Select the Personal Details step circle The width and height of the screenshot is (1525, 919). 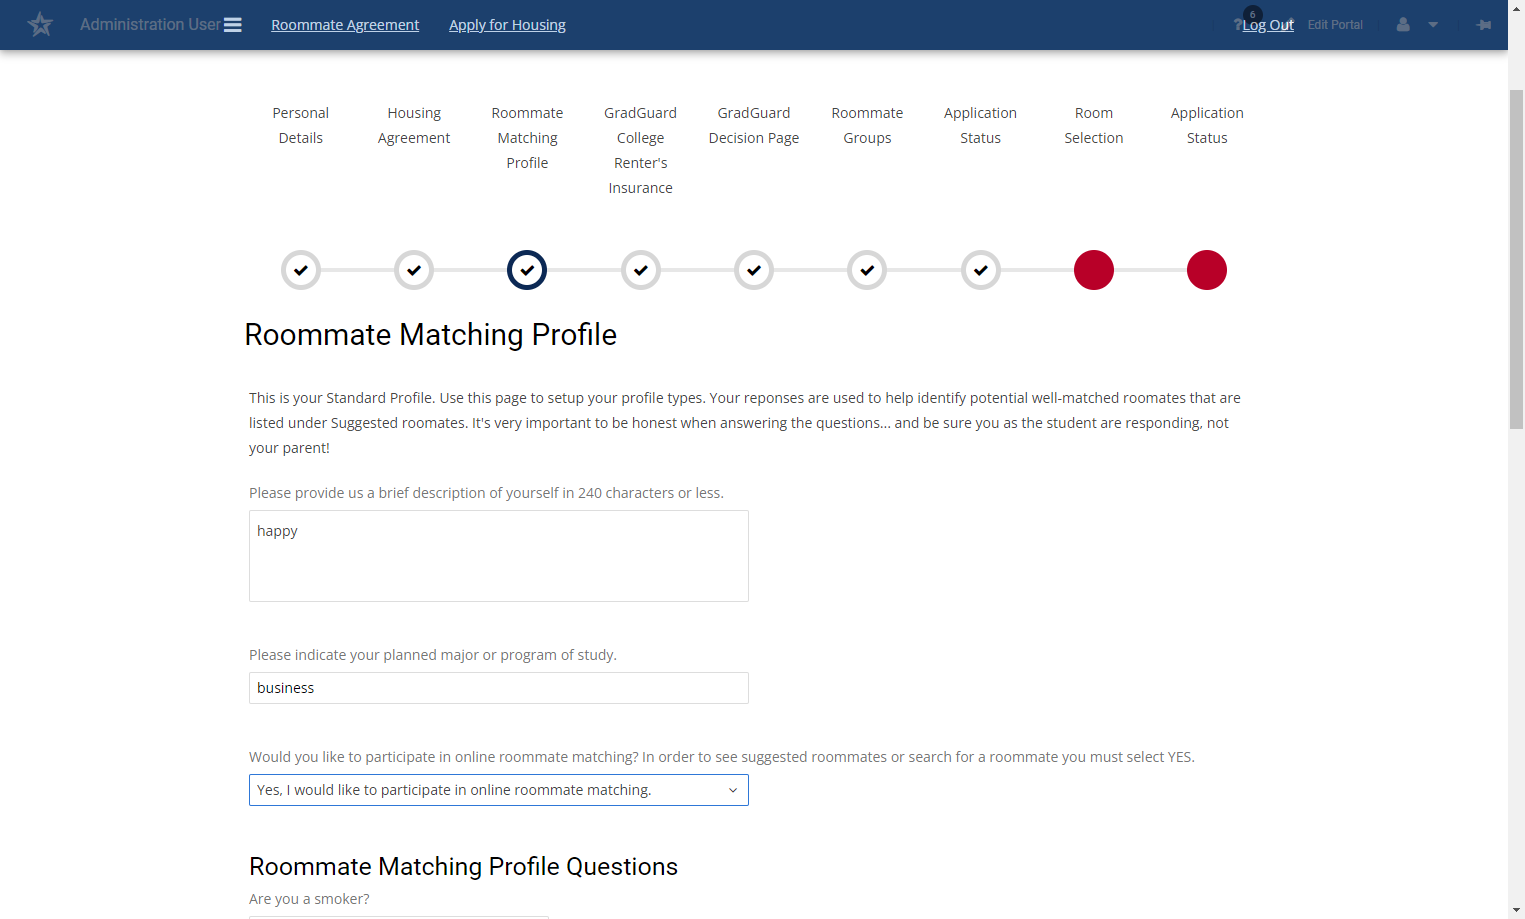[301, 270]
